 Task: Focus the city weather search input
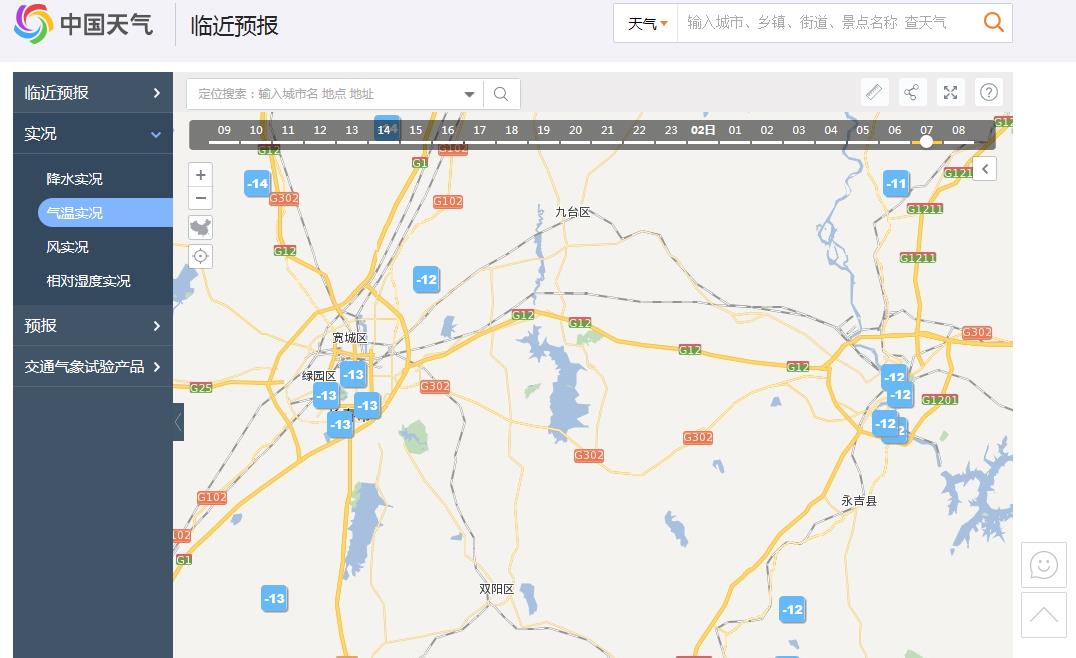(x=829, y=23)
